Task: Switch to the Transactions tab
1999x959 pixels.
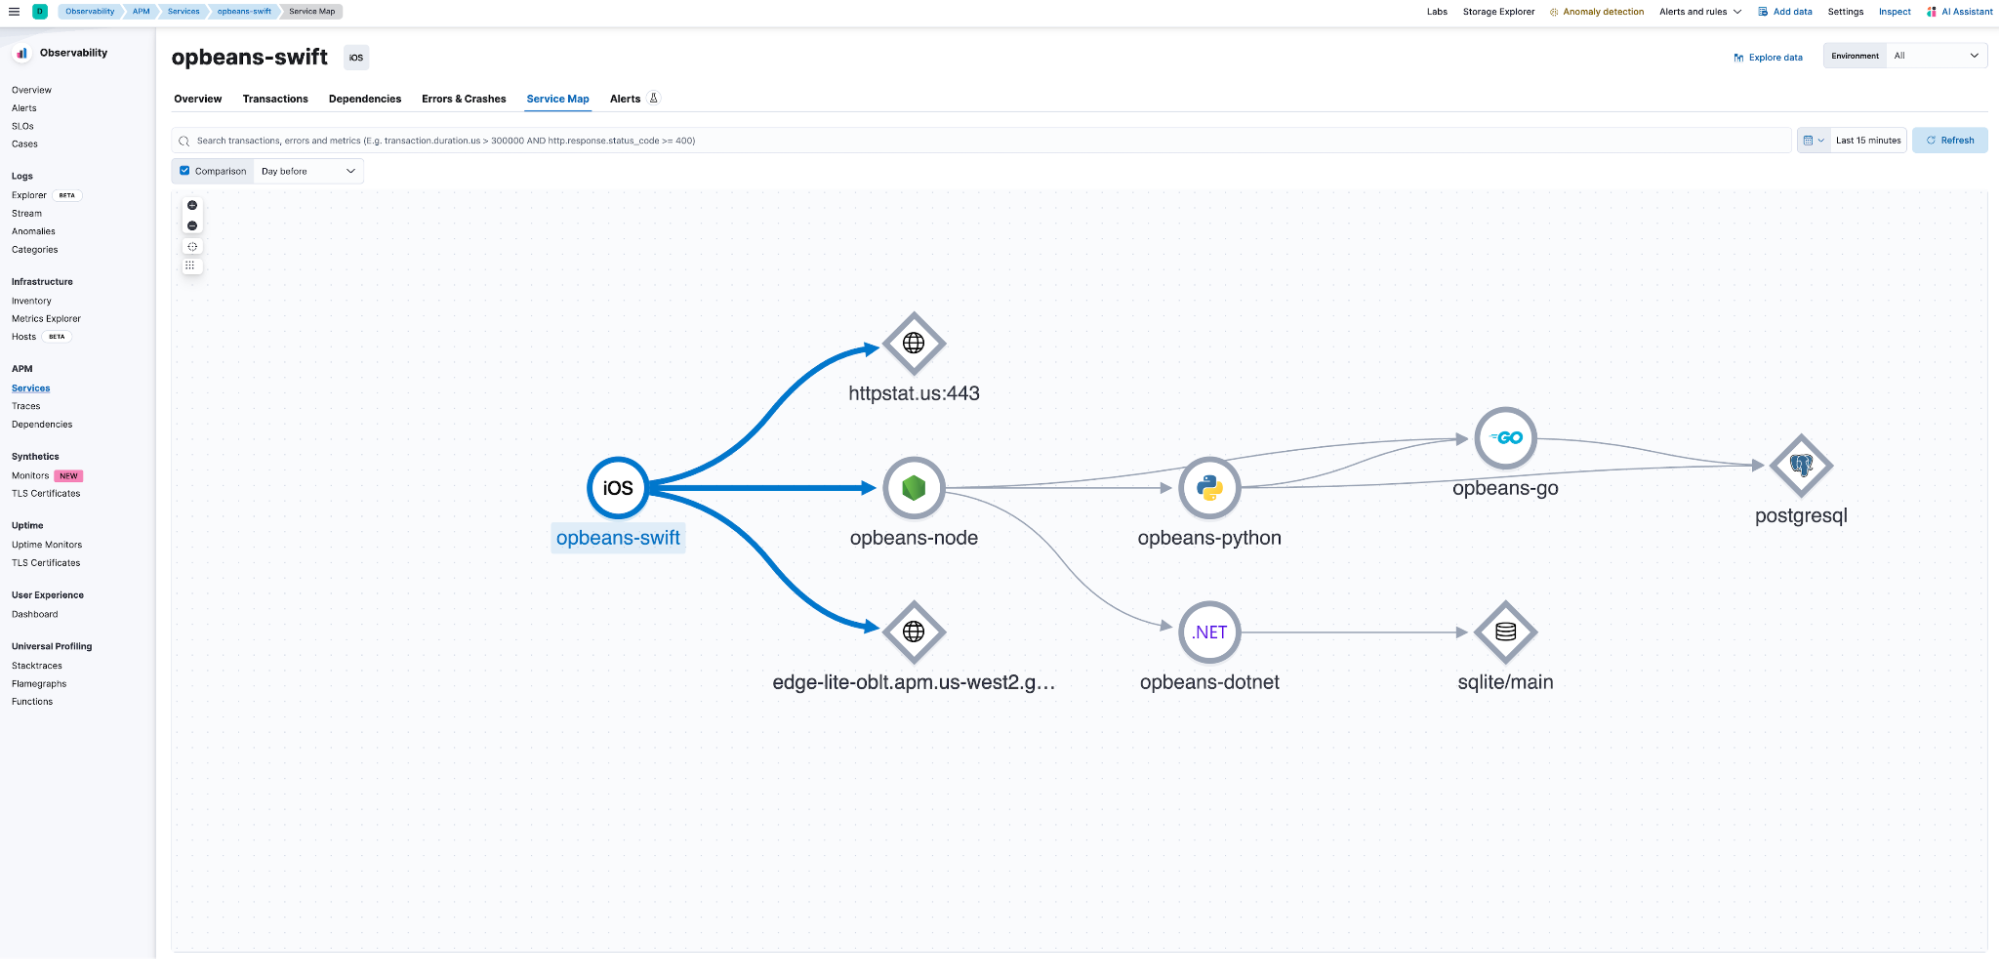Action: pos(275,99)
